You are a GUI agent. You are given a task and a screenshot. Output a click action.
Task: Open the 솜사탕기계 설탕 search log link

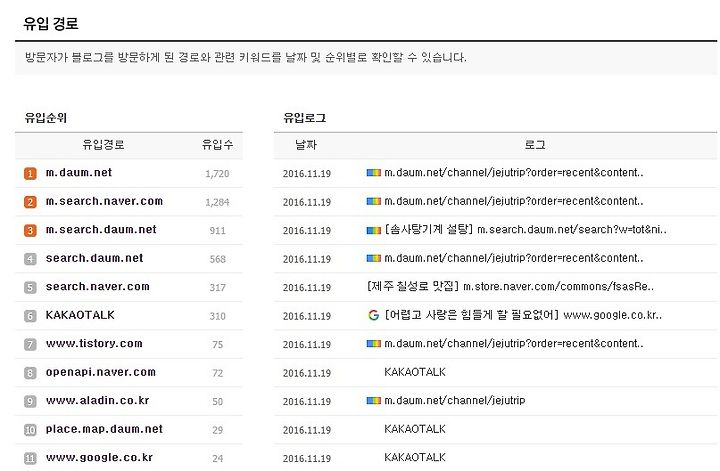tap(525, 230)
